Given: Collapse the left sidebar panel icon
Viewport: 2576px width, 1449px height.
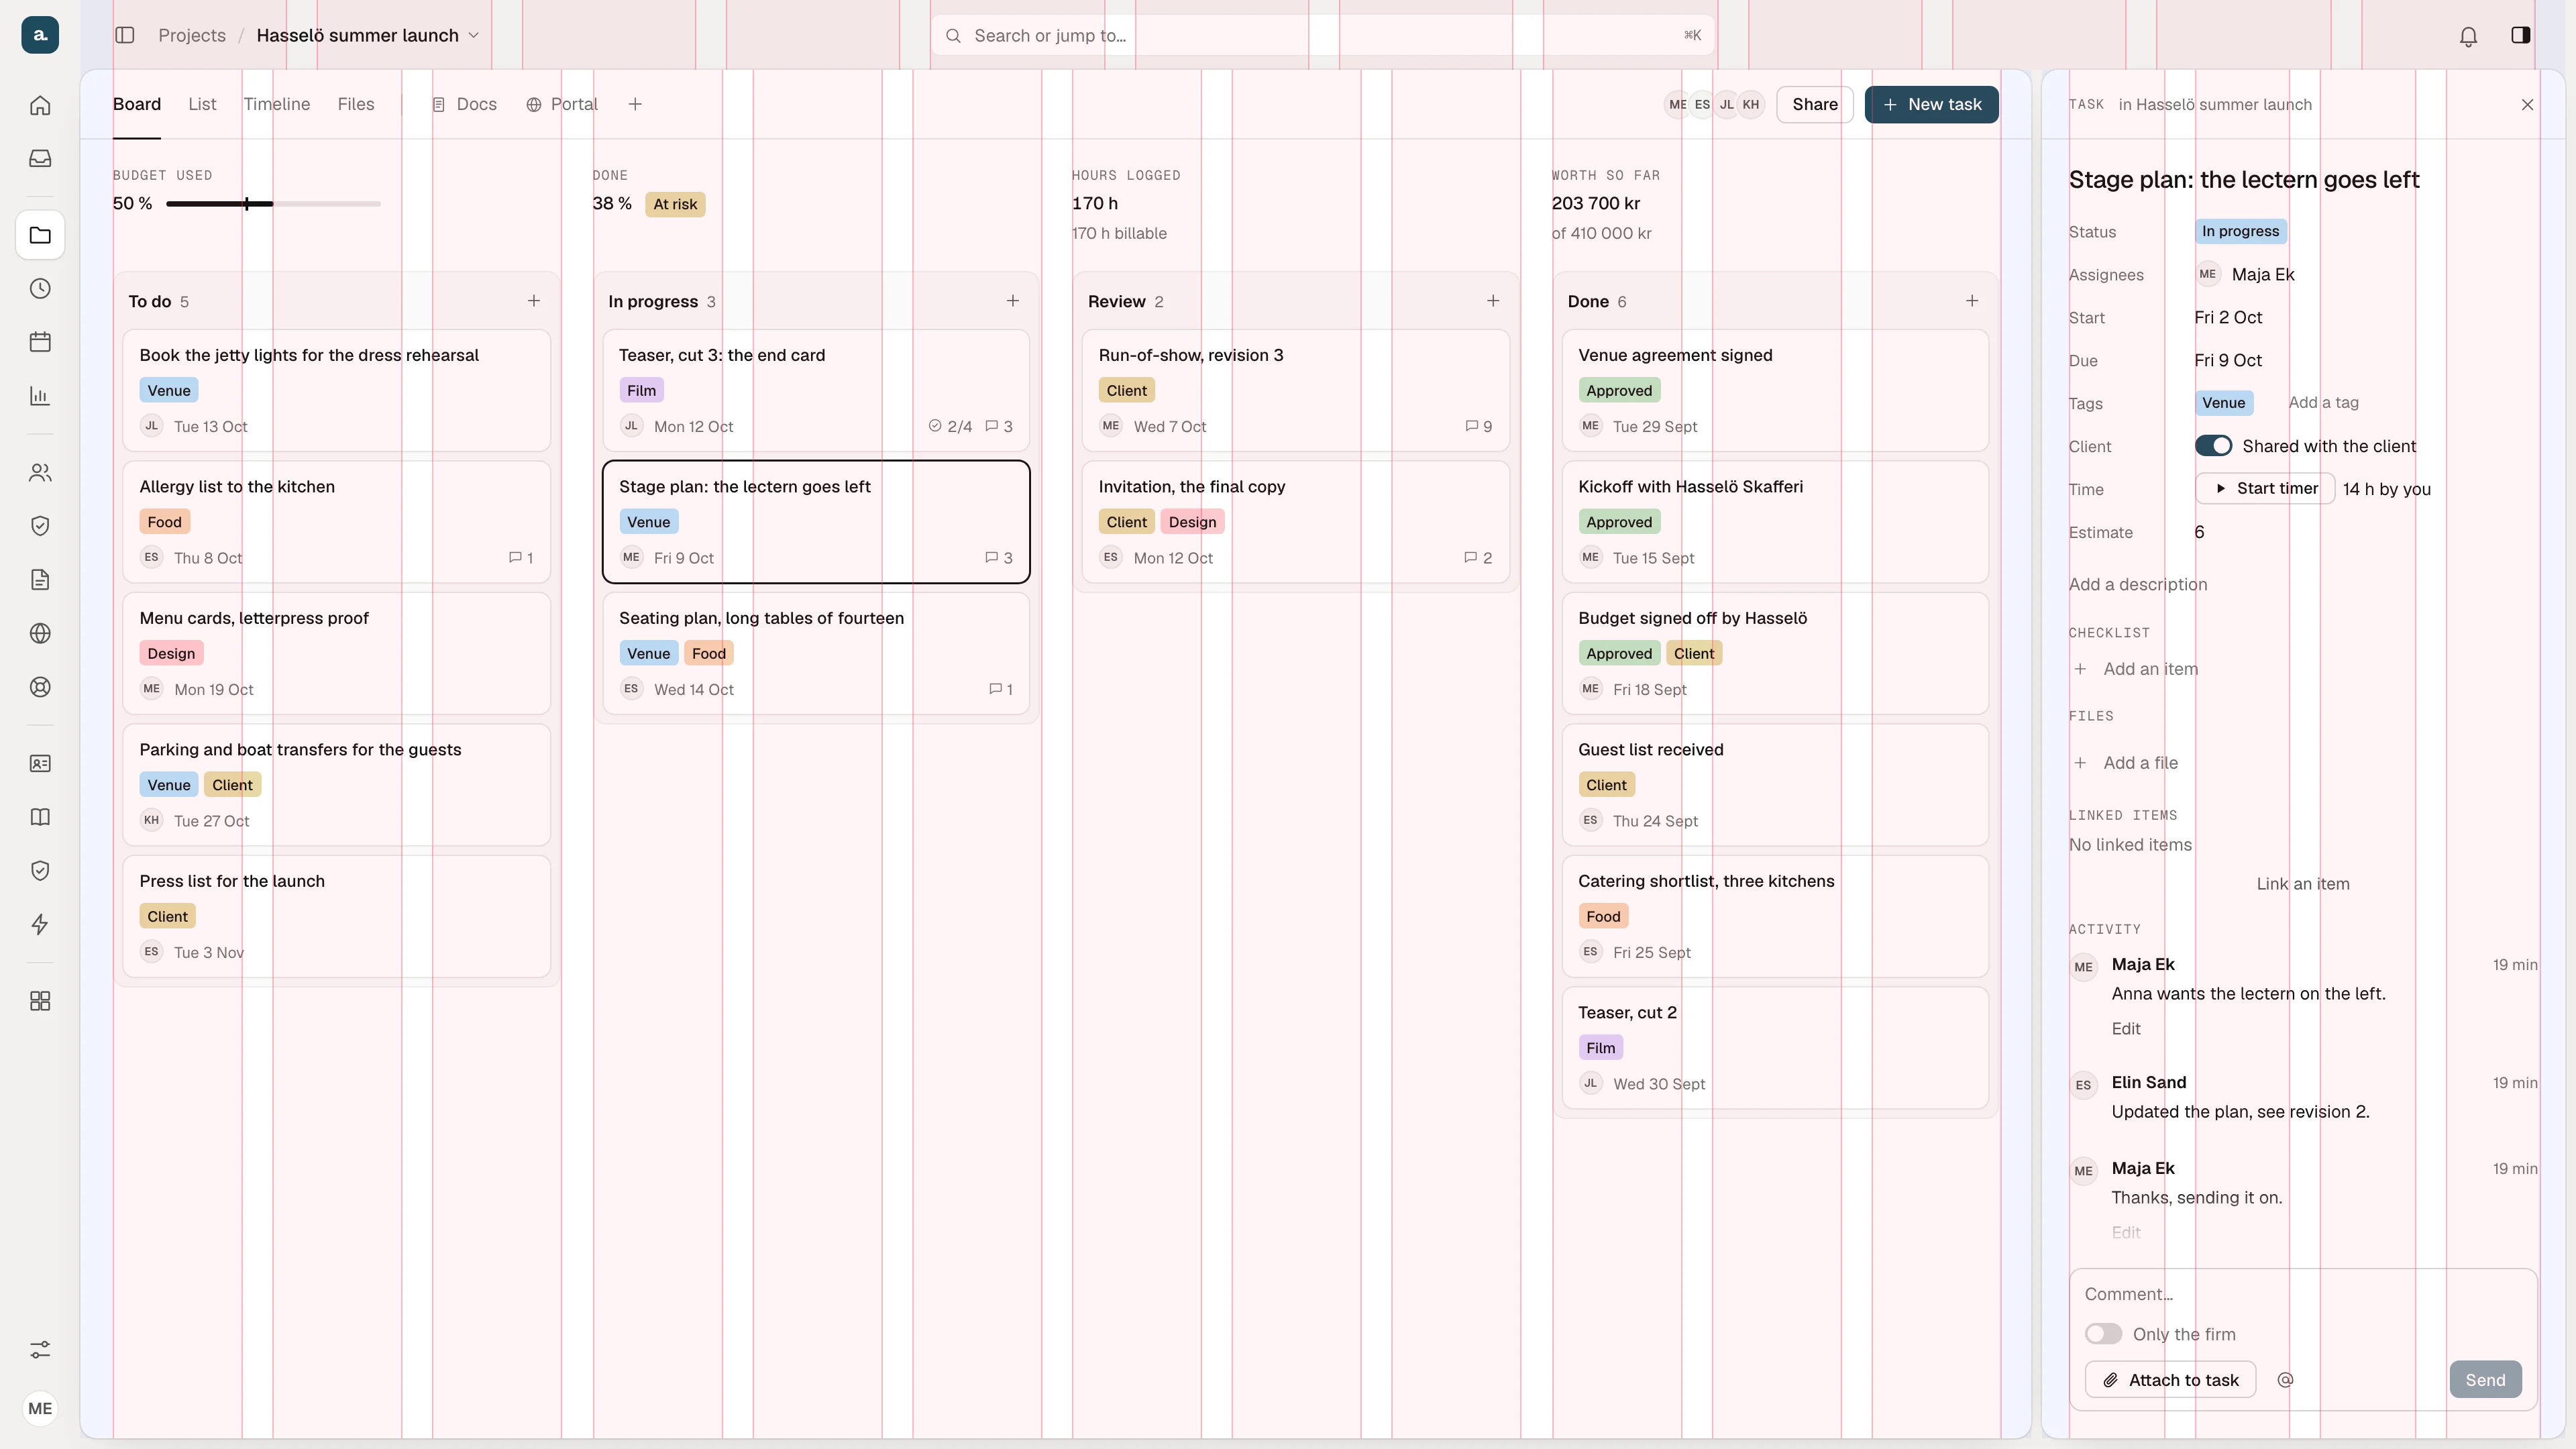Looking at the screenshot, I should point(125,35).
